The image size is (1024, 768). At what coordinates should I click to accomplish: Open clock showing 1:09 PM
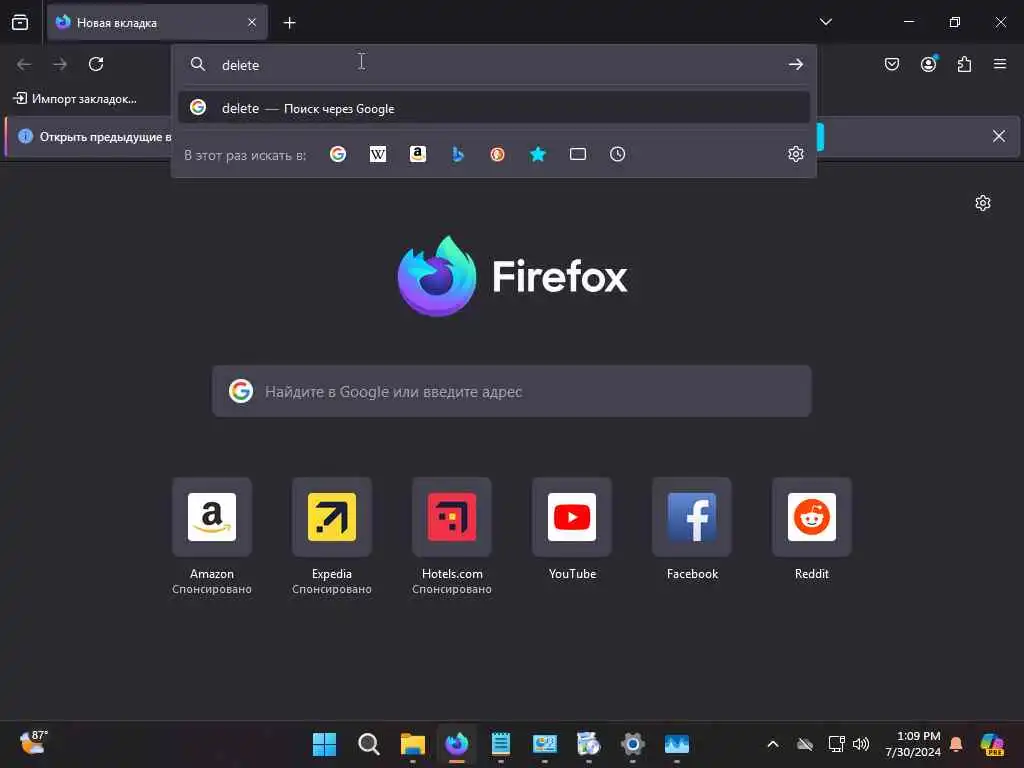(x=912, y=744)
